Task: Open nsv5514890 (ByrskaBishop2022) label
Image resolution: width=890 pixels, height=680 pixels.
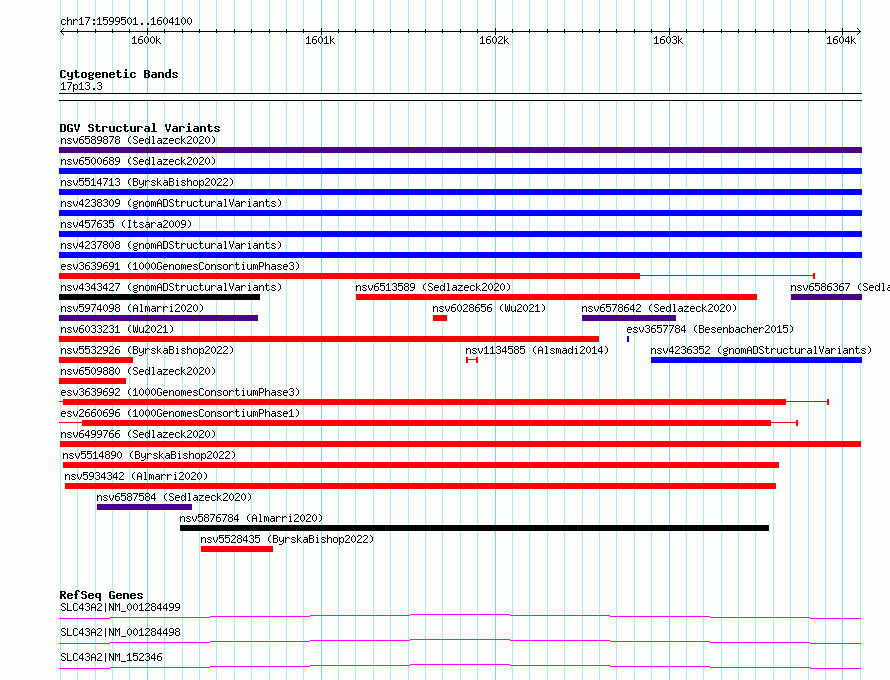Action: pos(149,455)
